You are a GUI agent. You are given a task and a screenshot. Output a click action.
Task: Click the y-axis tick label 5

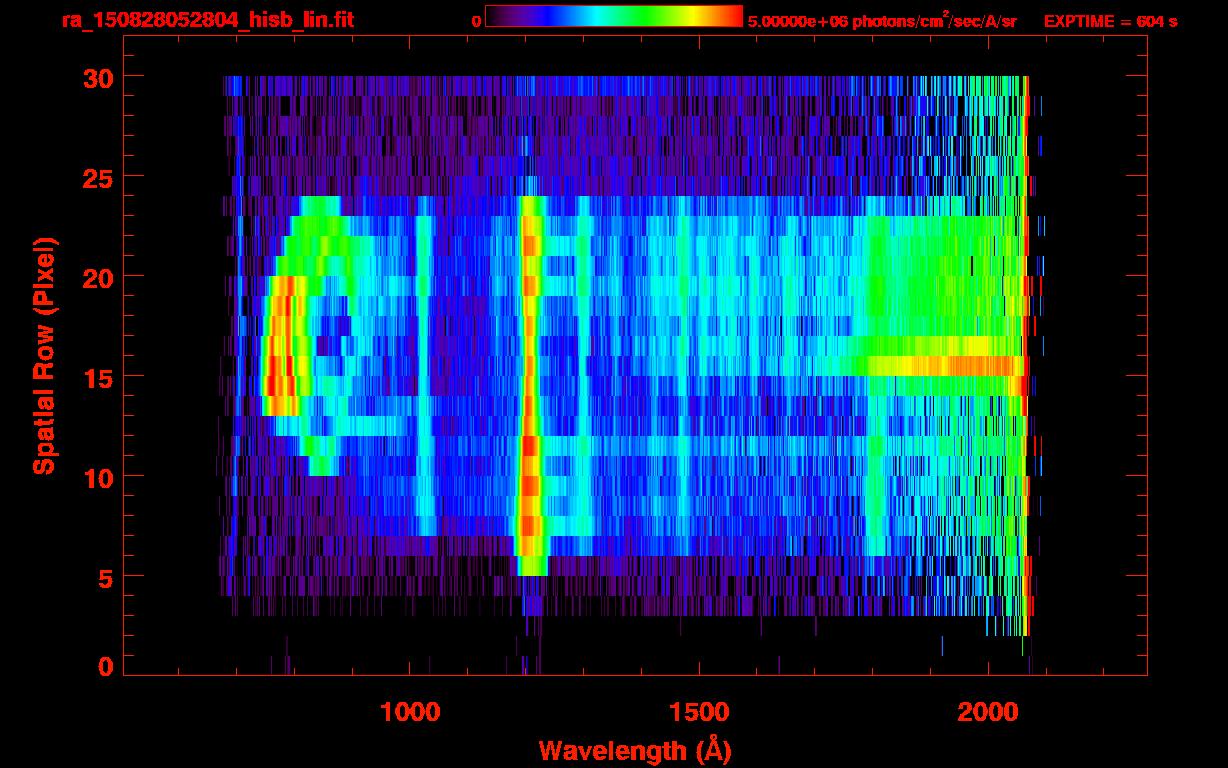click(103, 577)
